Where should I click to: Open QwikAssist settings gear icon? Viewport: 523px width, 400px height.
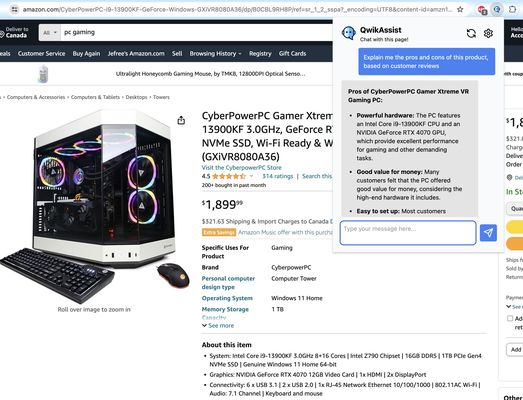(x=488, y=33)
